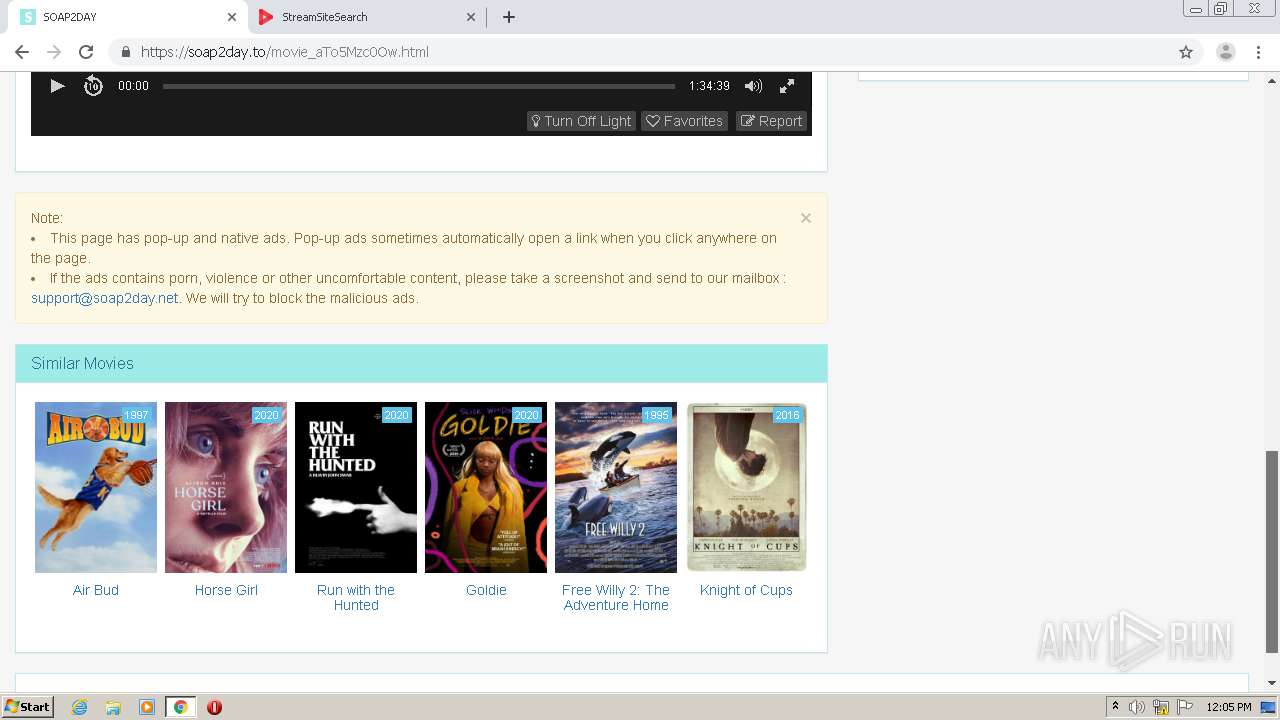Open Air Bud poster thumbnail
This screenshot has height=720, width=1280.
[x=96, y=487]
